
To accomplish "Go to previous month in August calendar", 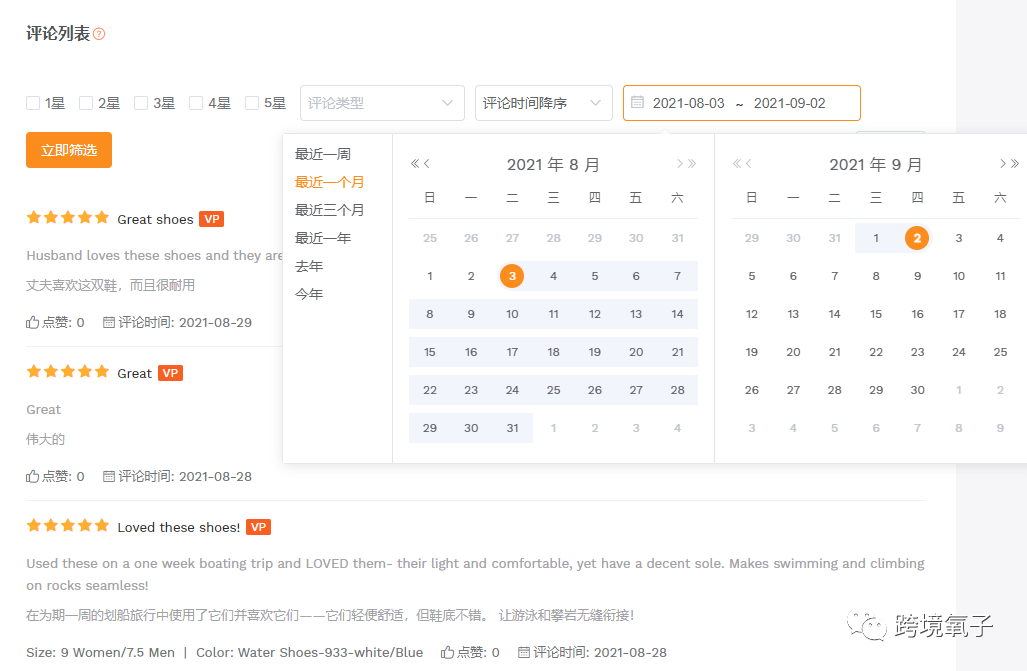I will (427, 164).
